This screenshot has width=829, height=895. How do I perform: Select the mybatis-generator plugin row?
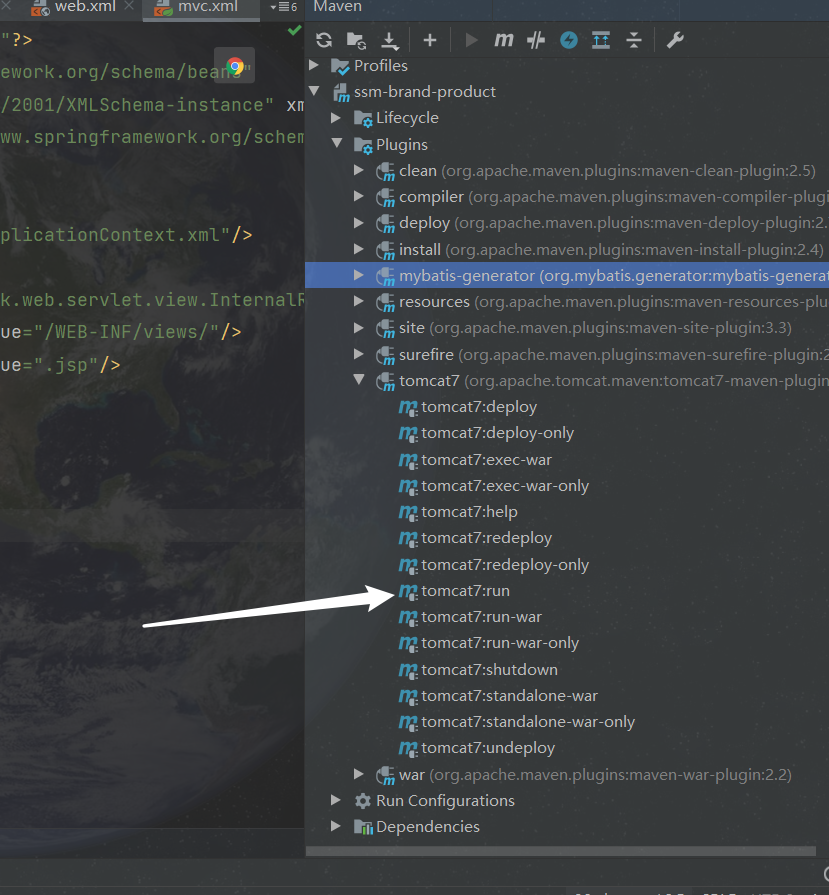pyautogui.click(x=567, y=275)
